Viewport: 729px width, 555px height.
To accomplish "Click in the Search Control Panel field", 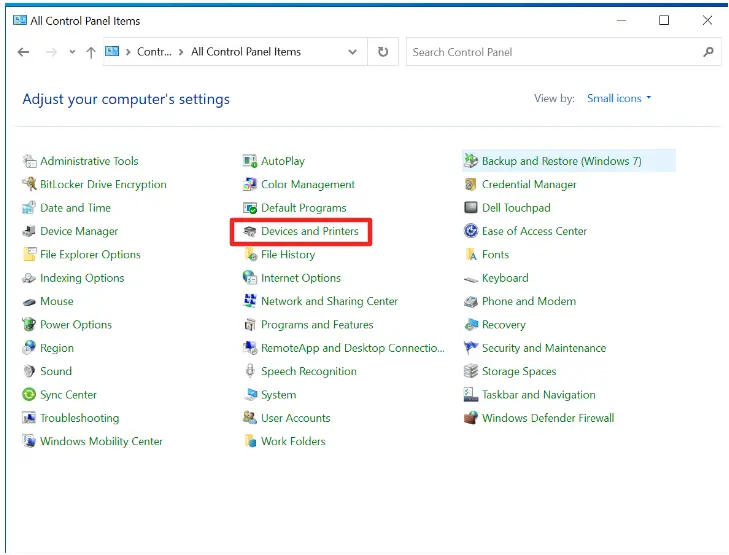I will coord(563,52).
